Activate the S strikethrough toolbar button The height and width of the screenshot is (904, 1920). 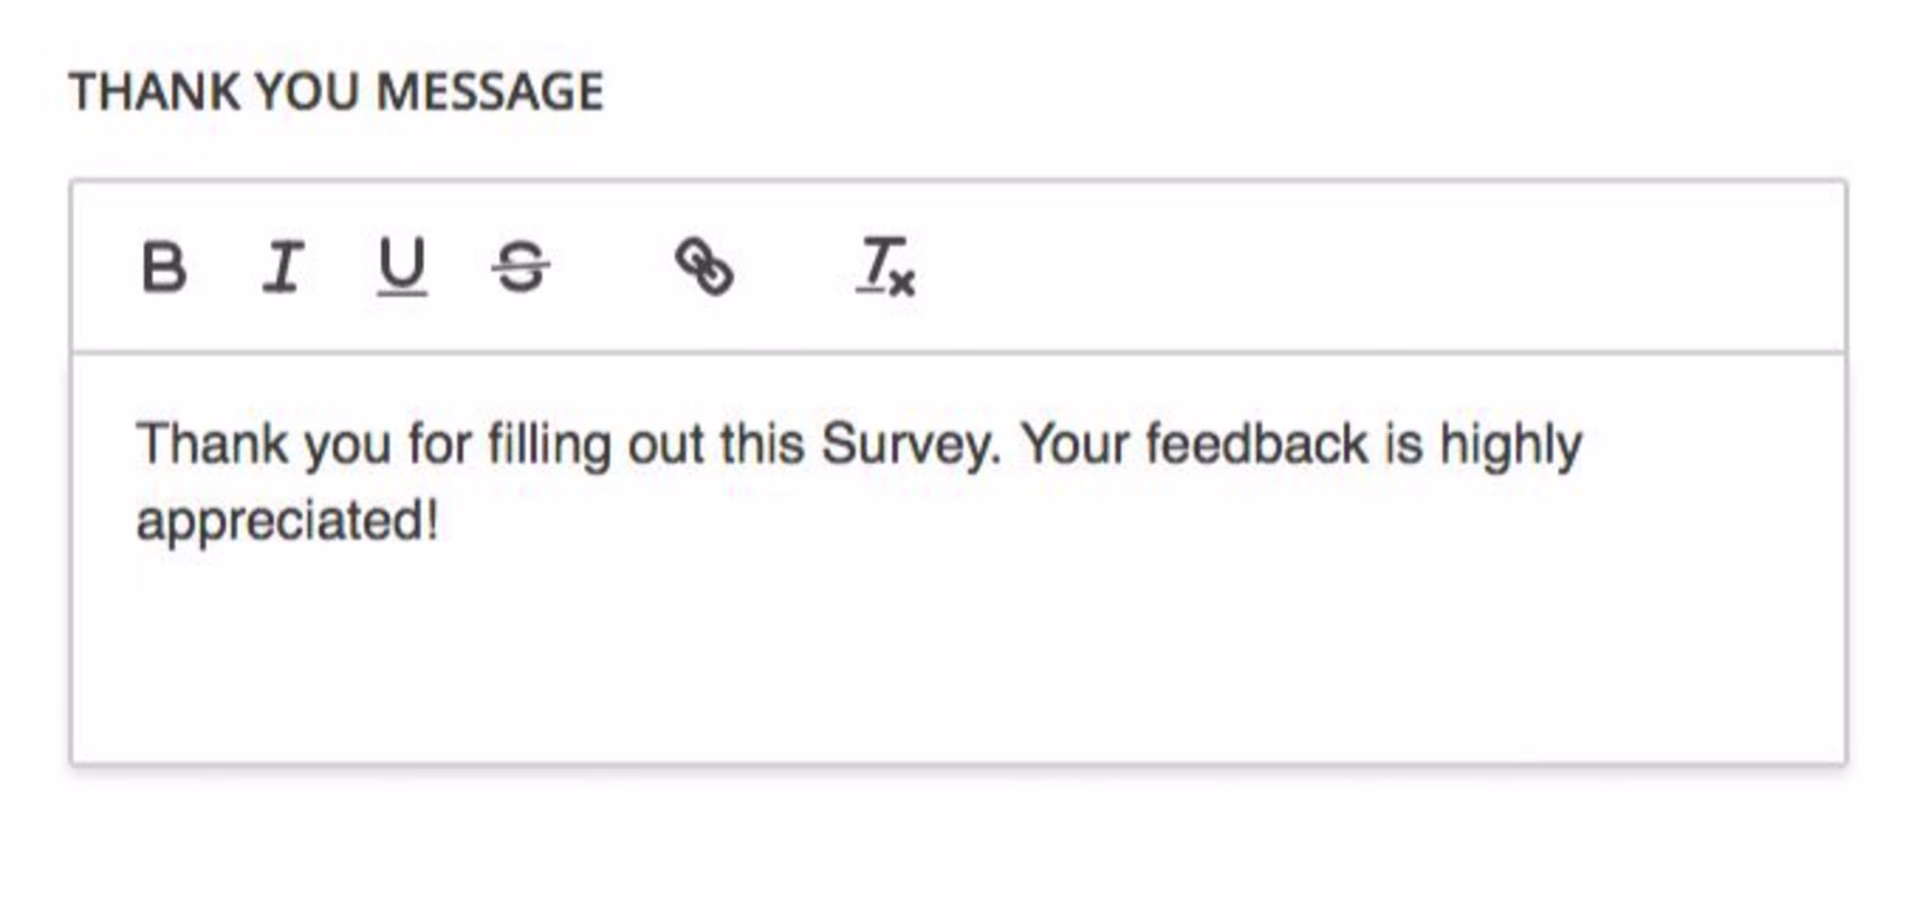522,268
